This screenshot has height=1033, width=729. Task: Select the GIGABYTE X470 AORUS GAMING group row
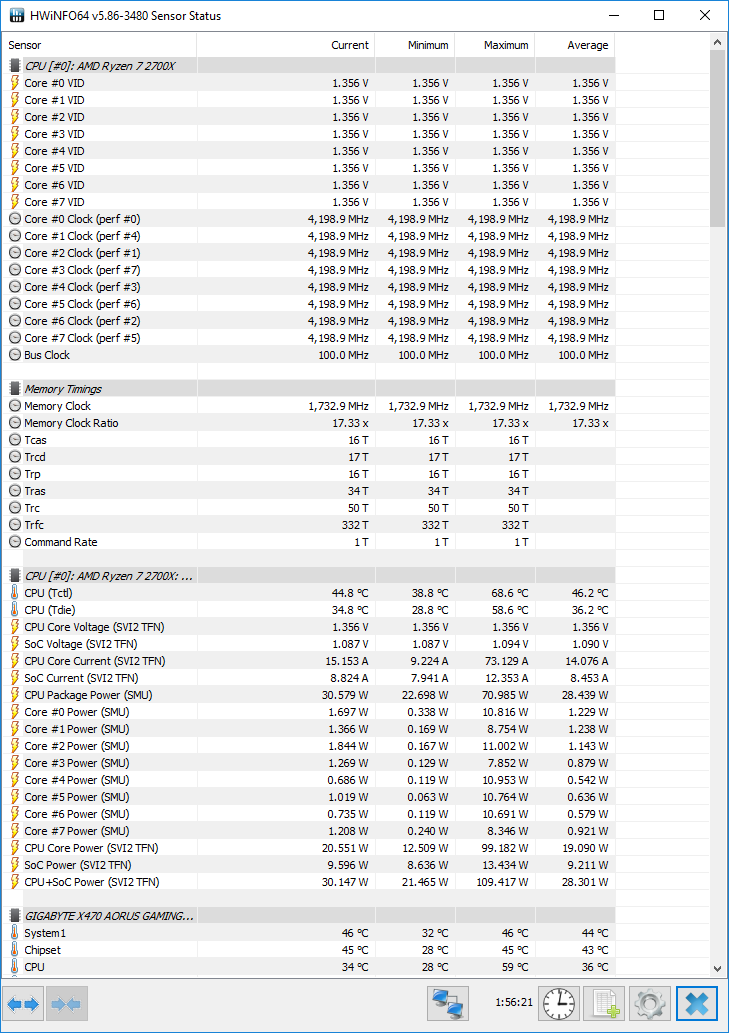308,916
